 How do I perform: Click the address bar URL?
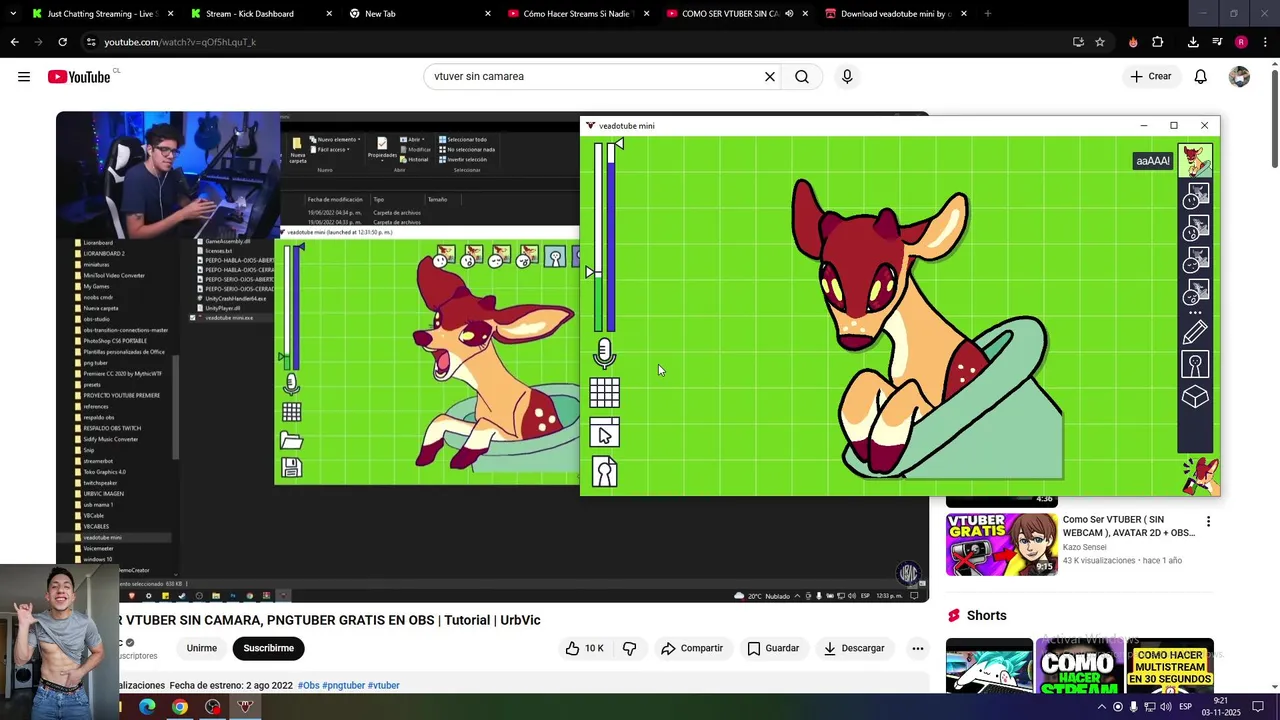pyautogui.click(x=180, y=42)
